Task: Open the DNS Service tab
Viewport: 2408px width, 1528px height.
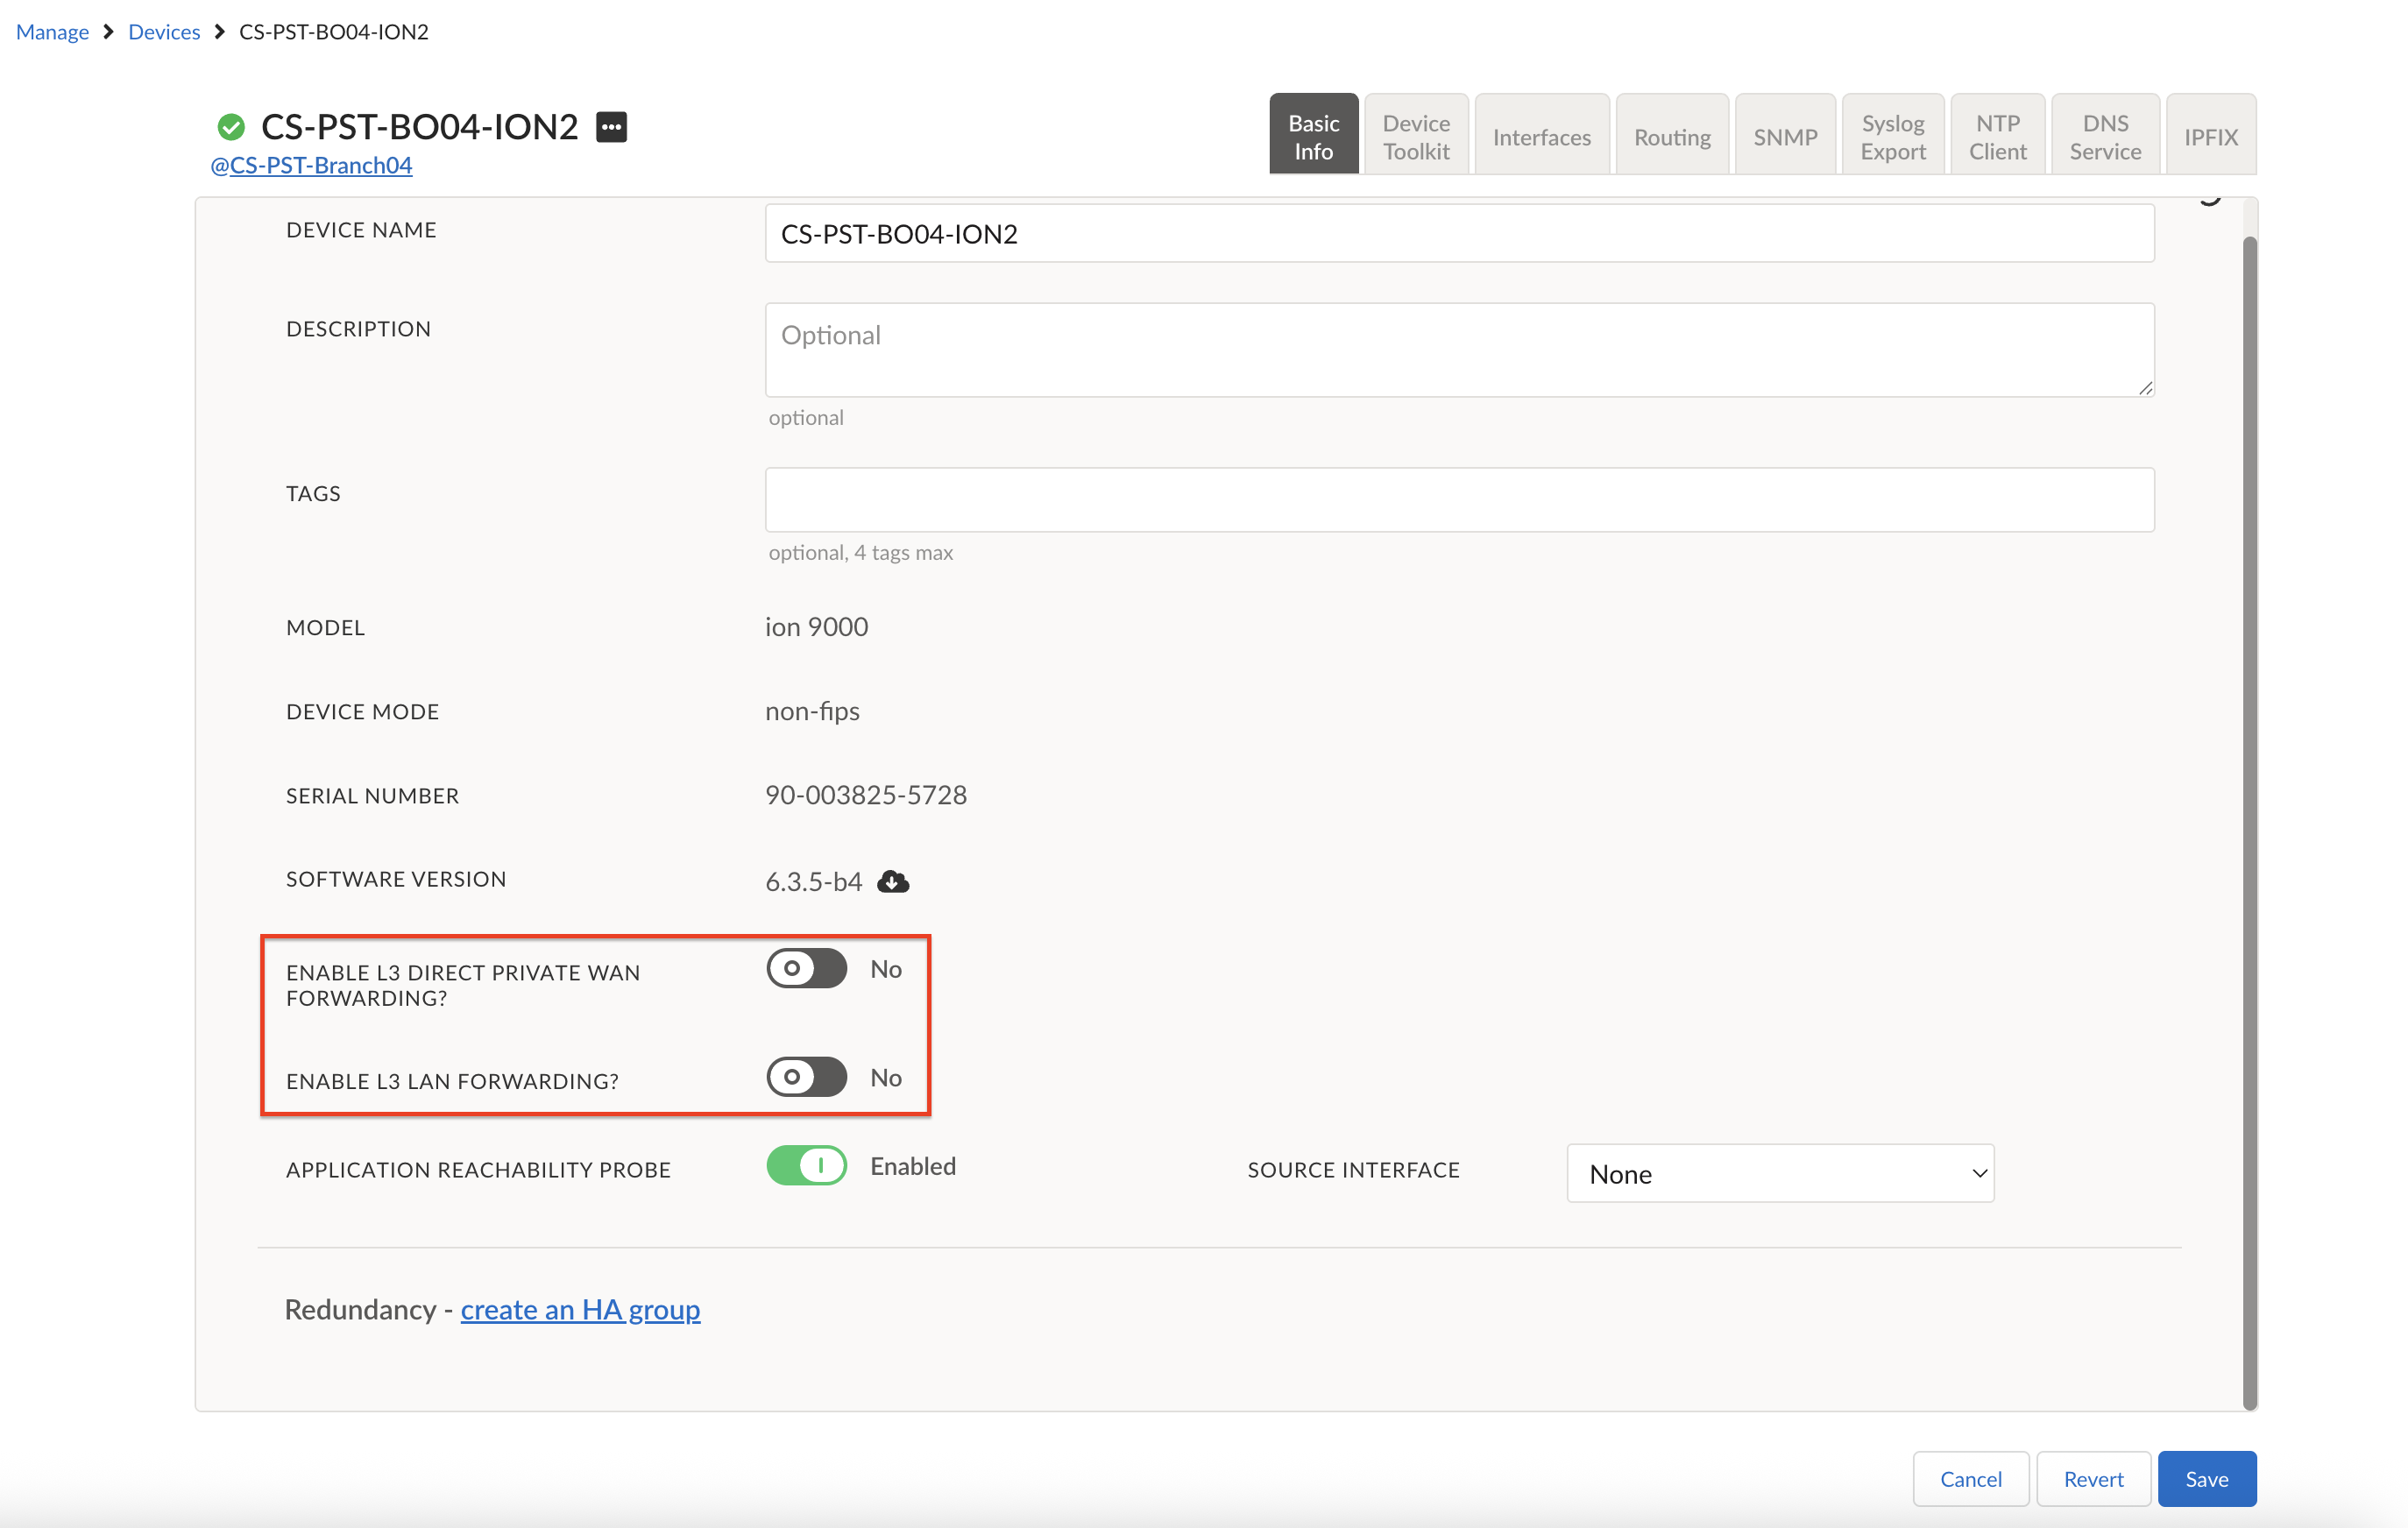Action: pyautogui.click(x=2104, y=135)
